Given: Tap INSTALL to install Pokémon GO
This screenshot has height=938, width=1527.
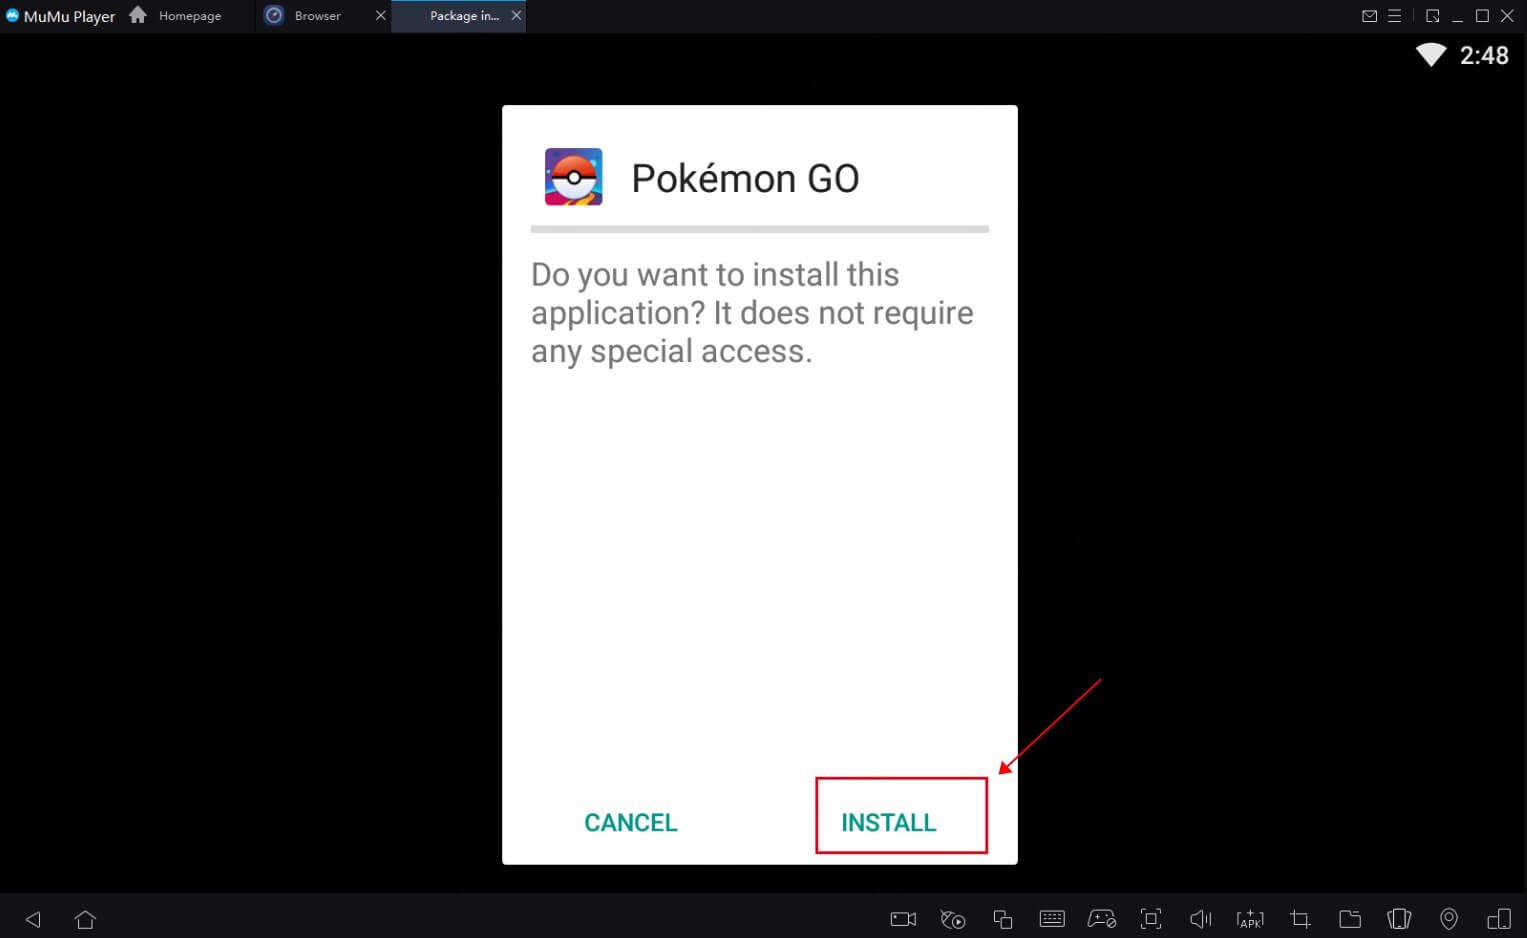Looking at the screenshot, I should tap(888, 821).
